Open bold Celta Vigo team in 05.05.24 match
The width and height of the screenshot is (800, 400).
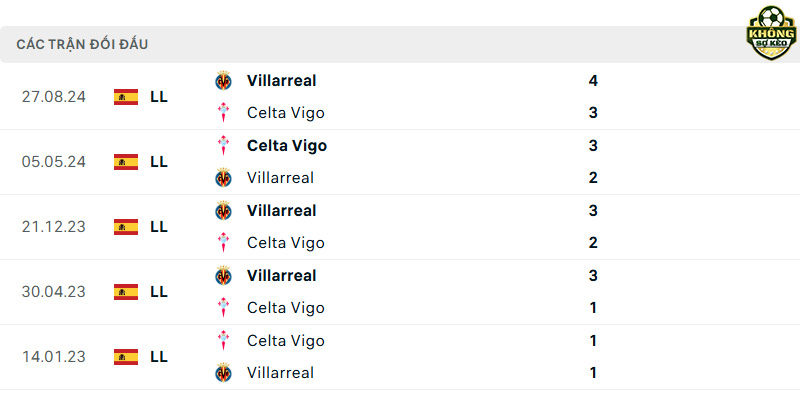tap(287, 146)
